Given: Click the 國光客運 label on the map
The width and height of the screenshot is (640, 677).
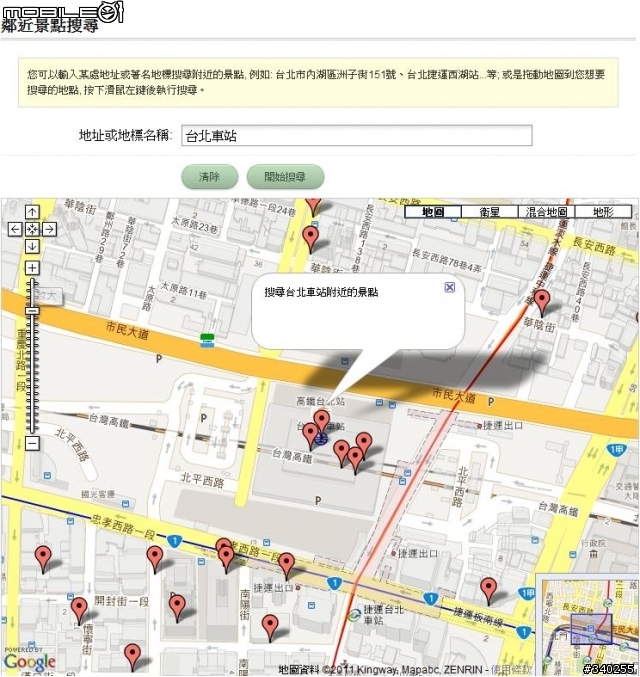Looking at the screenshot, I should pyautogui.click(x=98, y=494).
